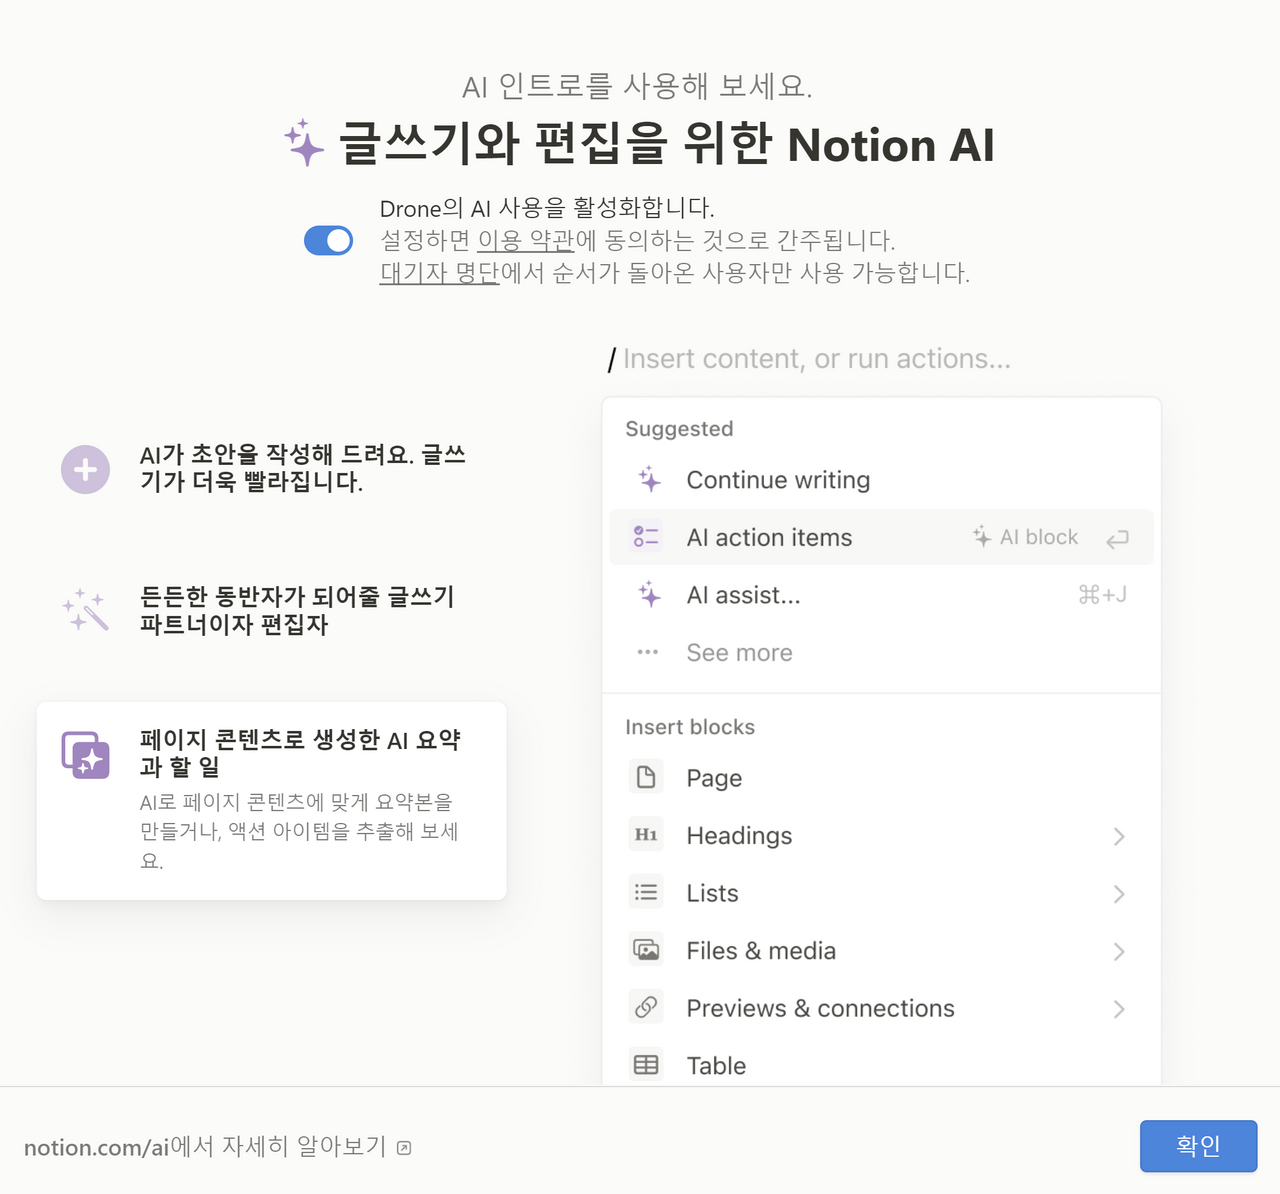Open notion.com/ai에서 자세히 알아보기 link

pos(217,1147)
